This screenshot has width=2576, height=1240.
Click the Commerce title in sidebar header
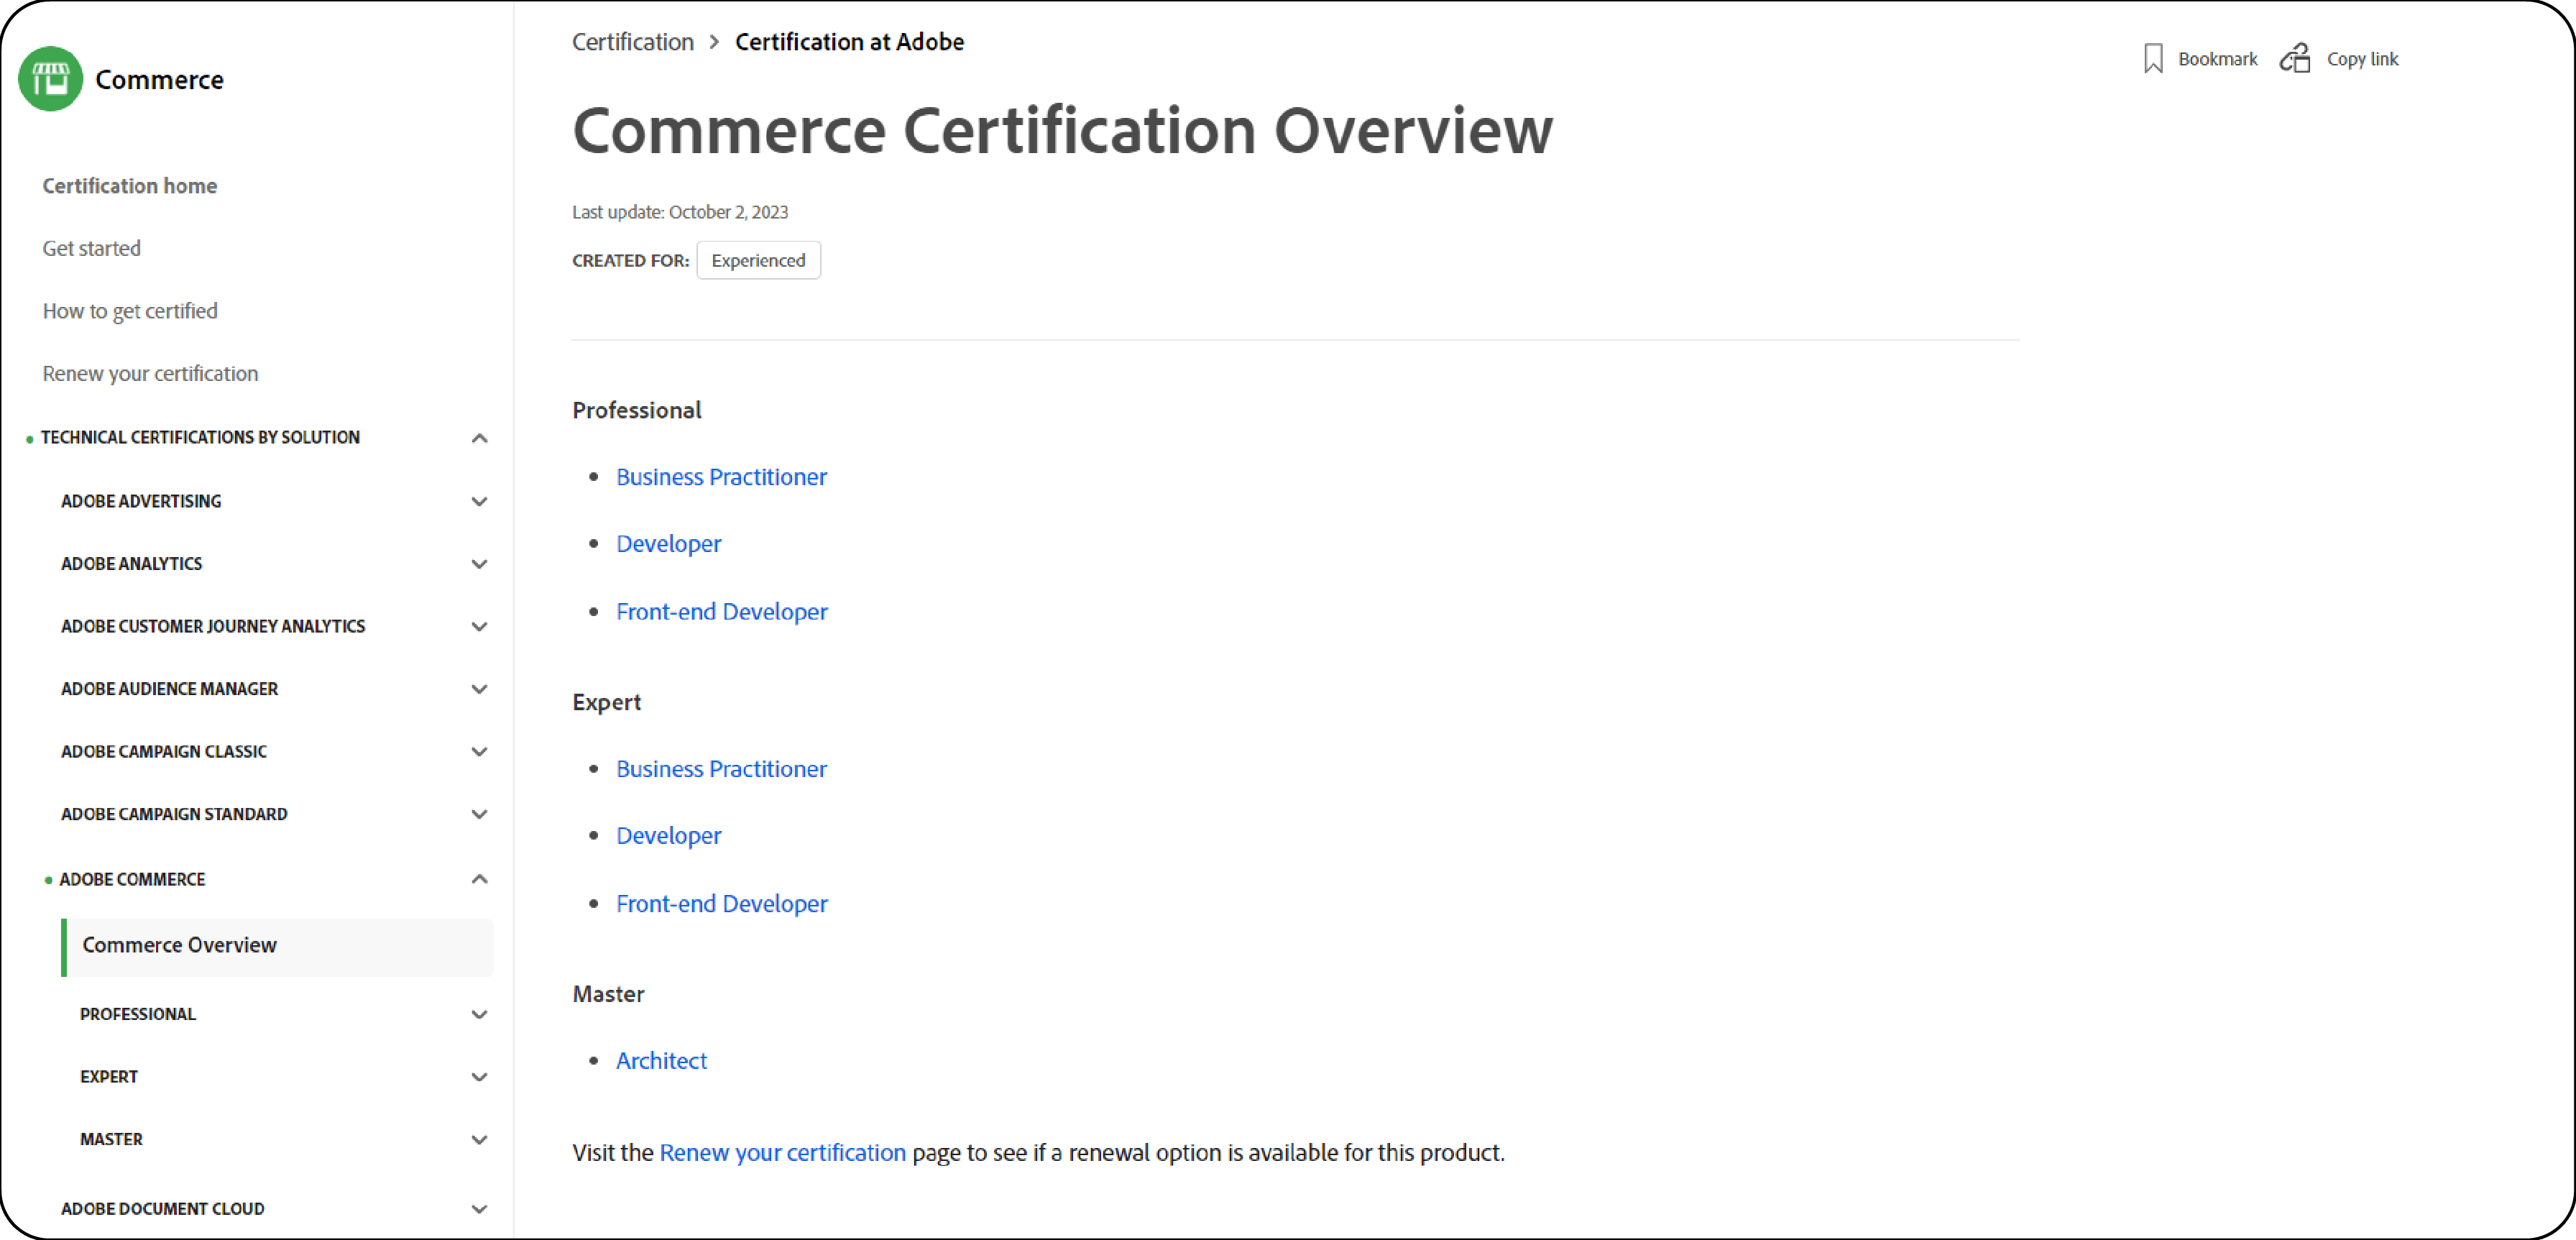point(159,80)
